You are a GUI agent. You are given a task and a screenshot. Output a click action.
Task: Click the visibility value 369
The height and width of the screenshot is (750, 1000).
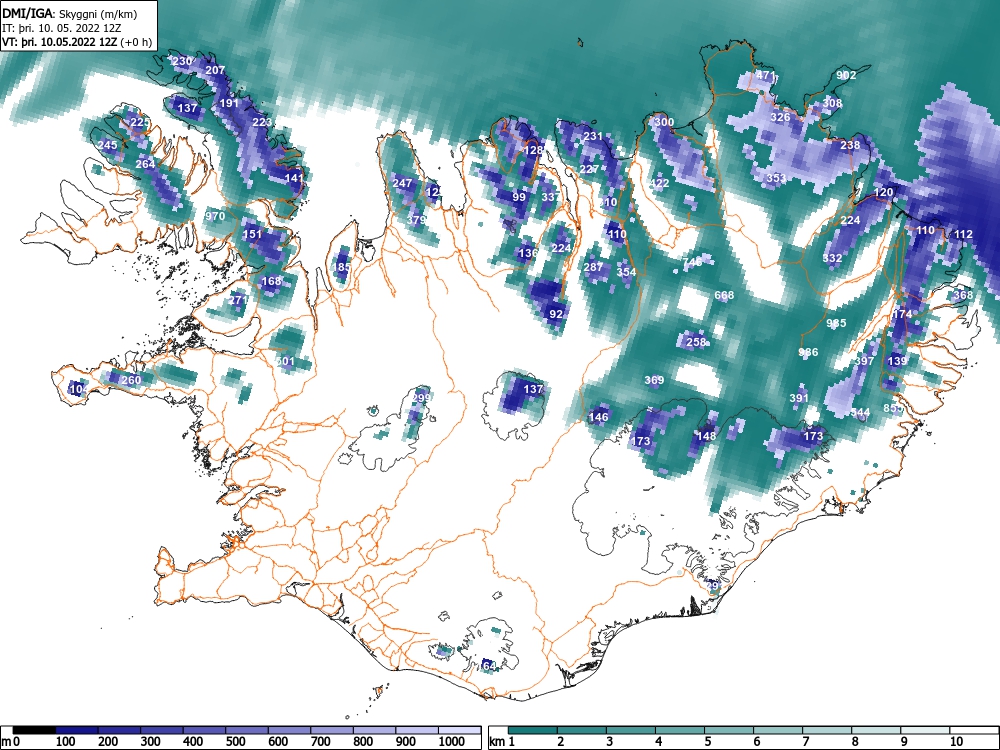click(654, 380)
